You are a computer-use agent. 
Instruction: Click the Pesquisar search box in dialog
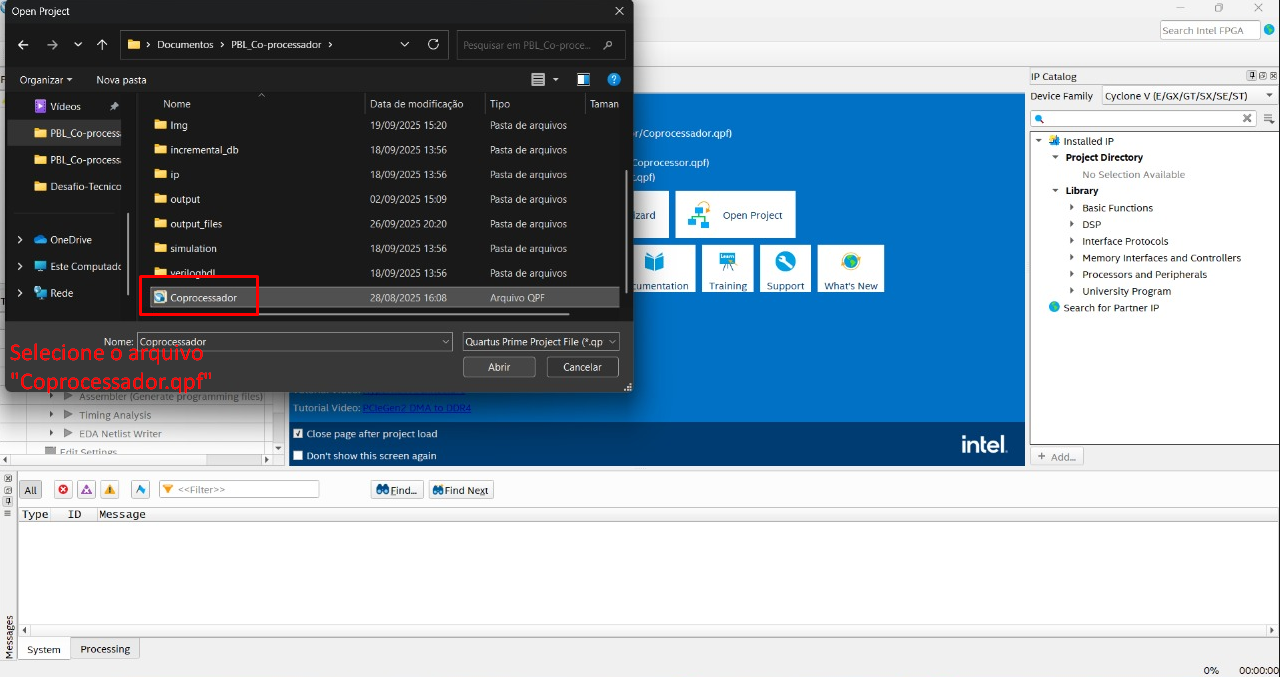[541, 45]
